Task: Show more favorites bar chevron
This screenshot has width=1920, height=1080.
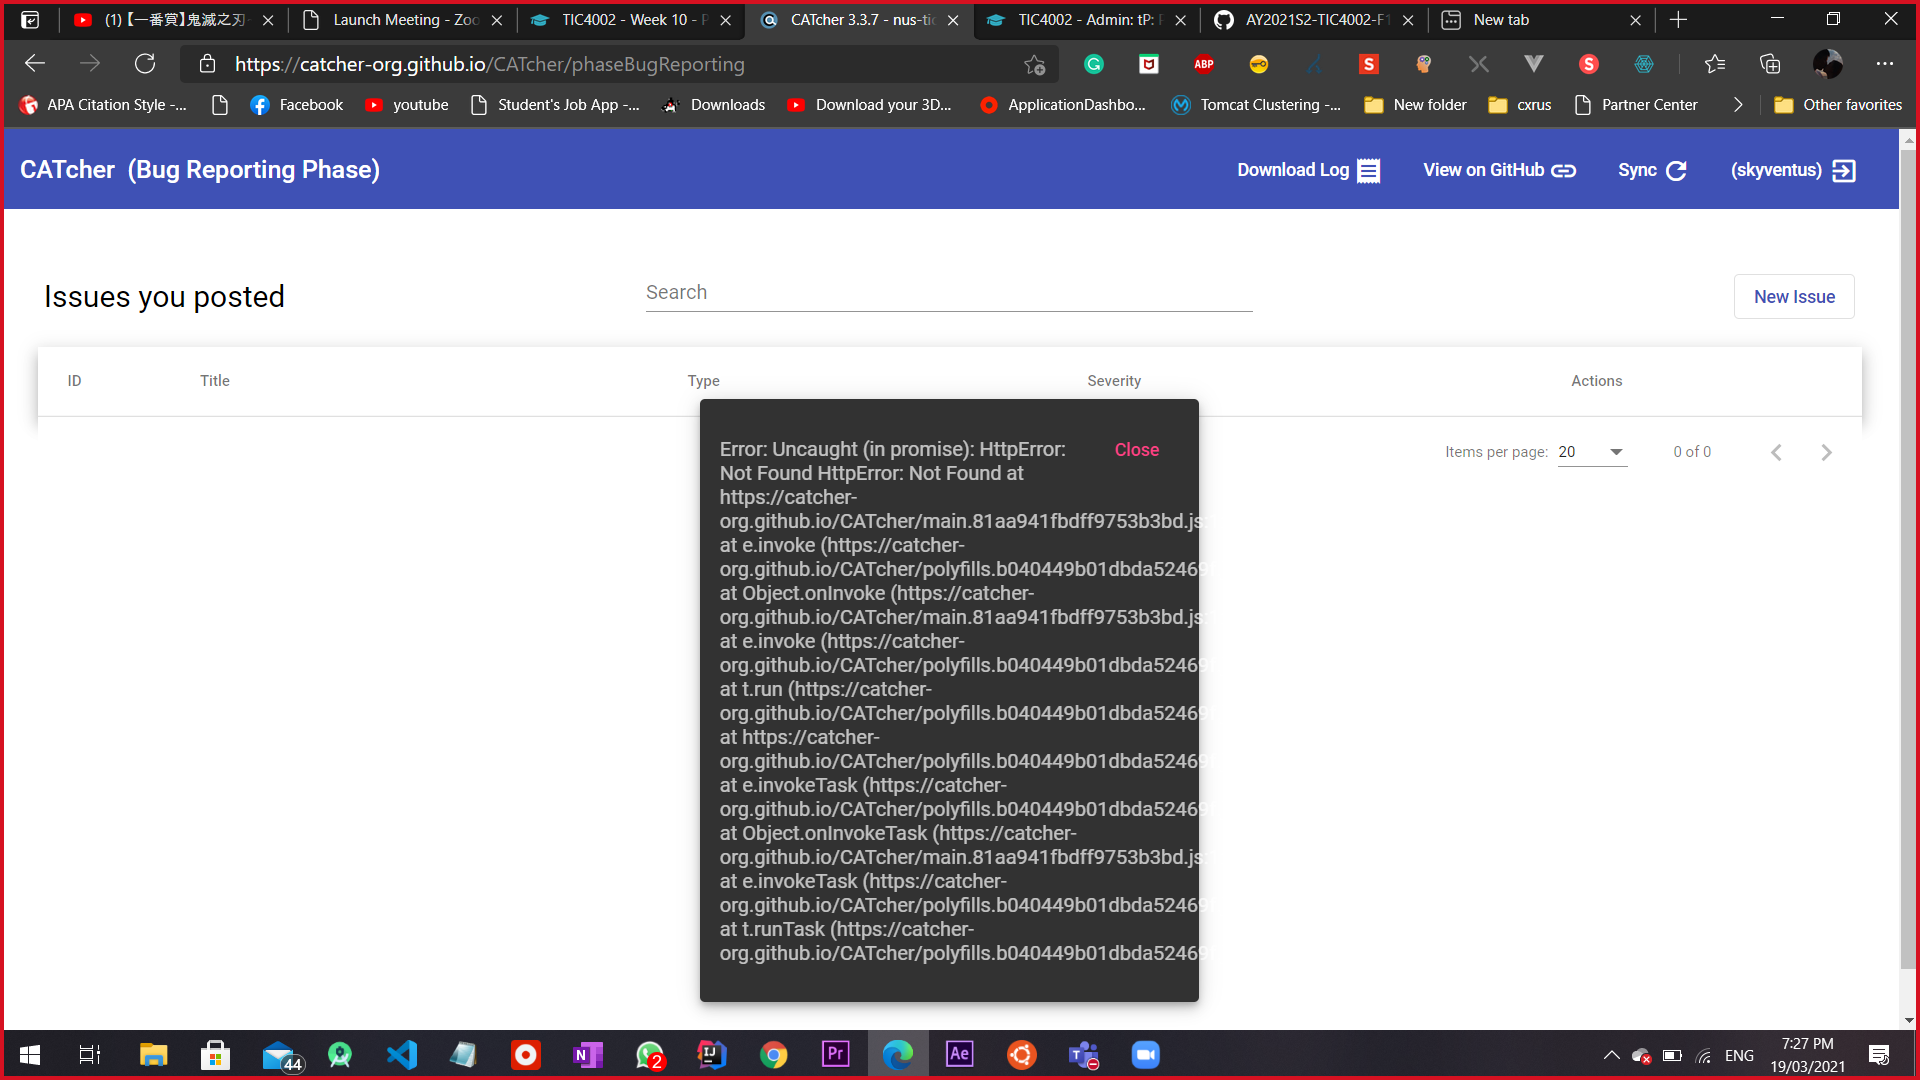Action: [1738, 105]
